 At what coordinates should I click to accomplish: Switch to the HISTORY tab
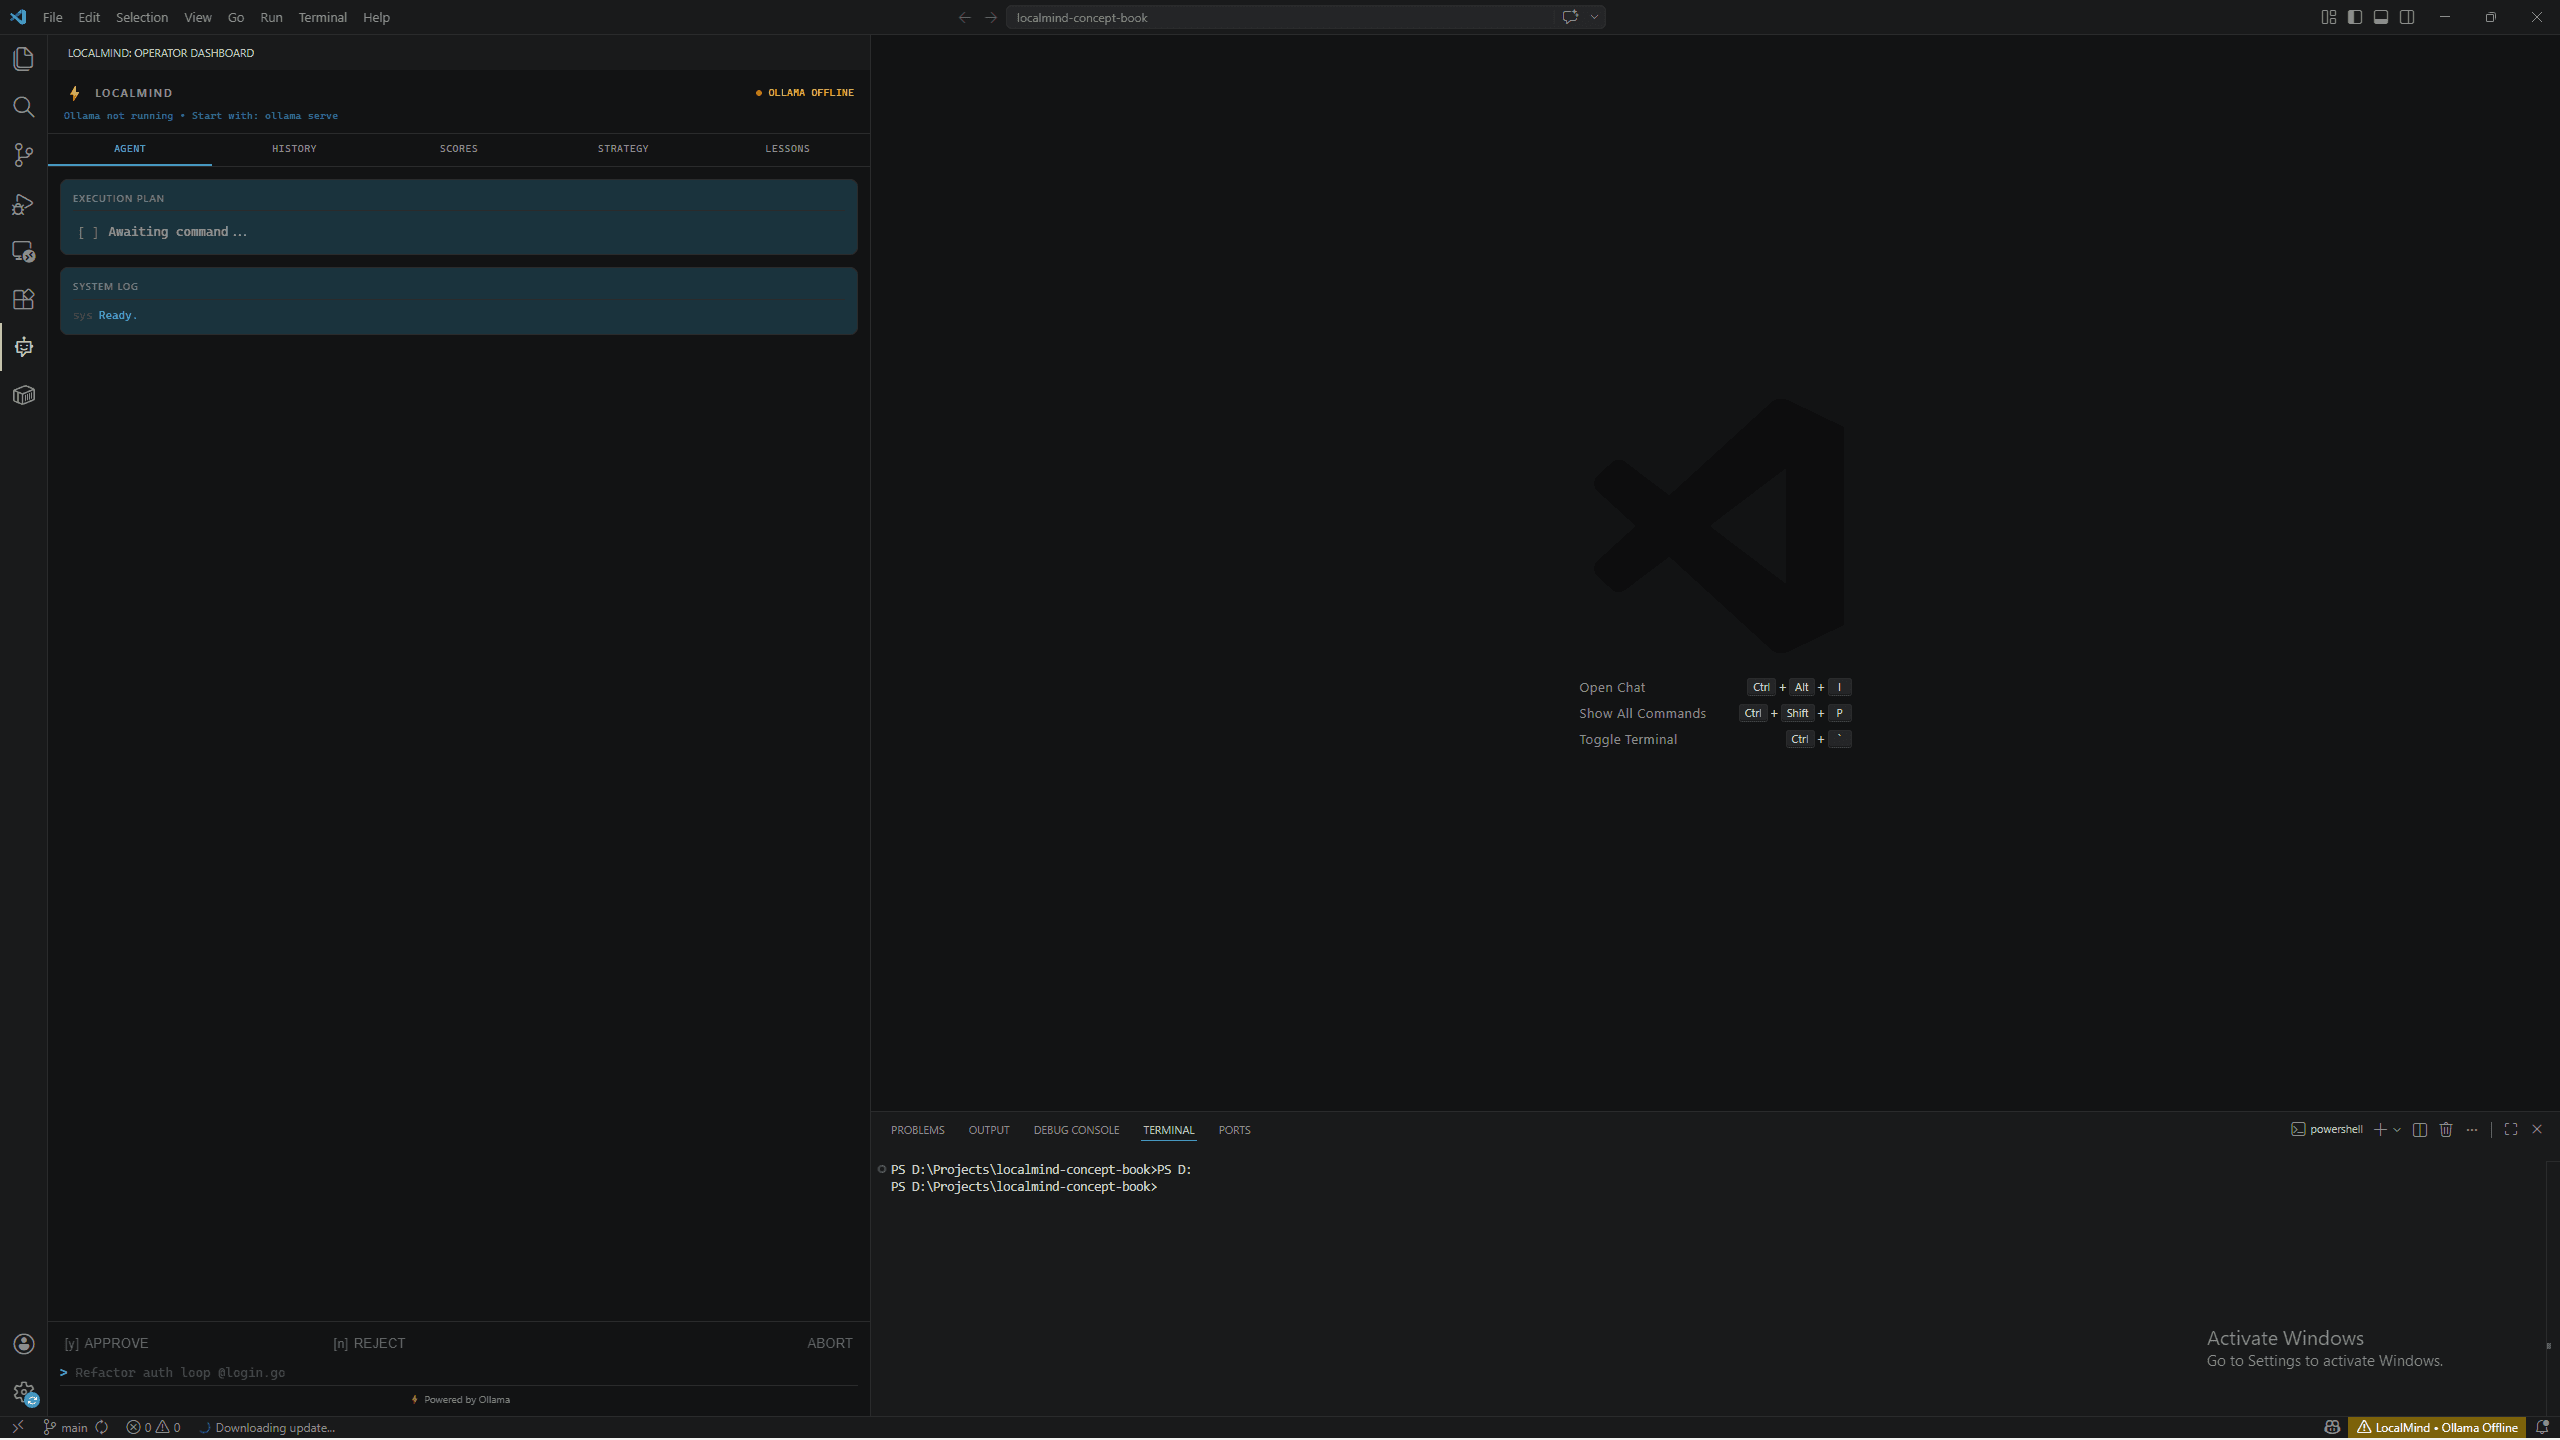(294, 149)
